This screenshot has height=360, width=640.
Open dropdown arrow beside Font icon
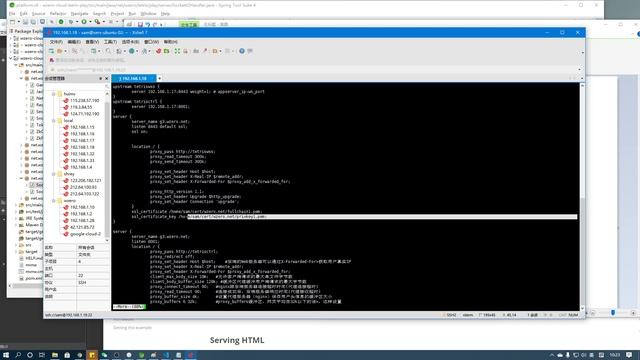click(x=149, y=51)
